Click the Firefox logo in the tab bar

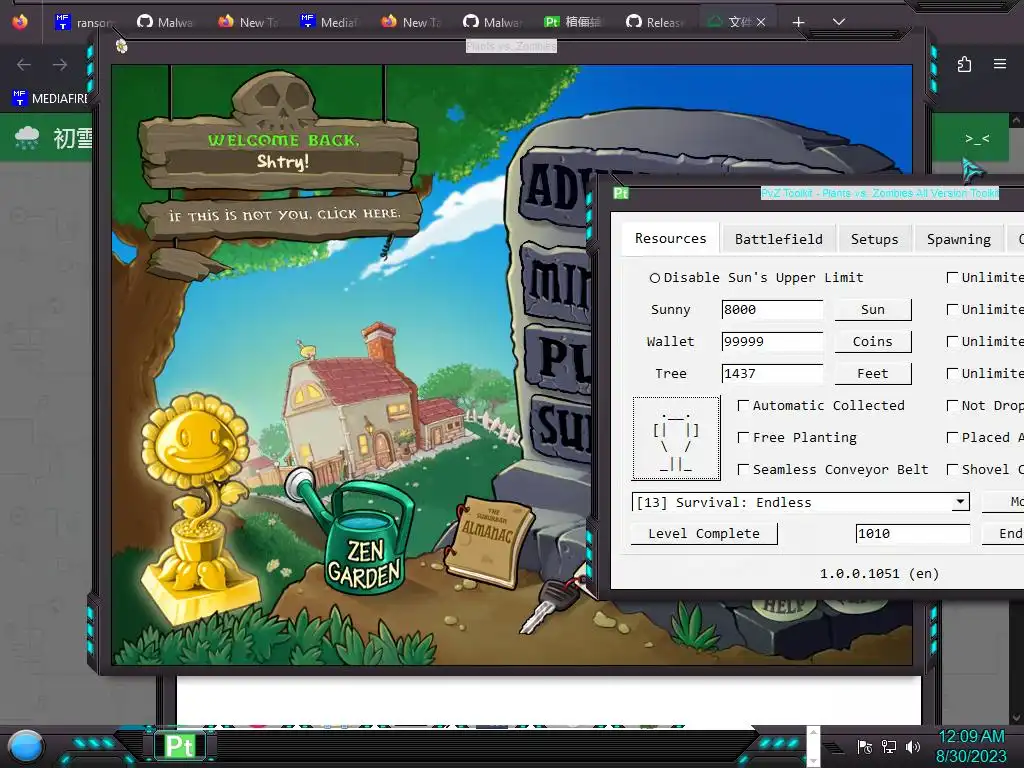(20, 22)
